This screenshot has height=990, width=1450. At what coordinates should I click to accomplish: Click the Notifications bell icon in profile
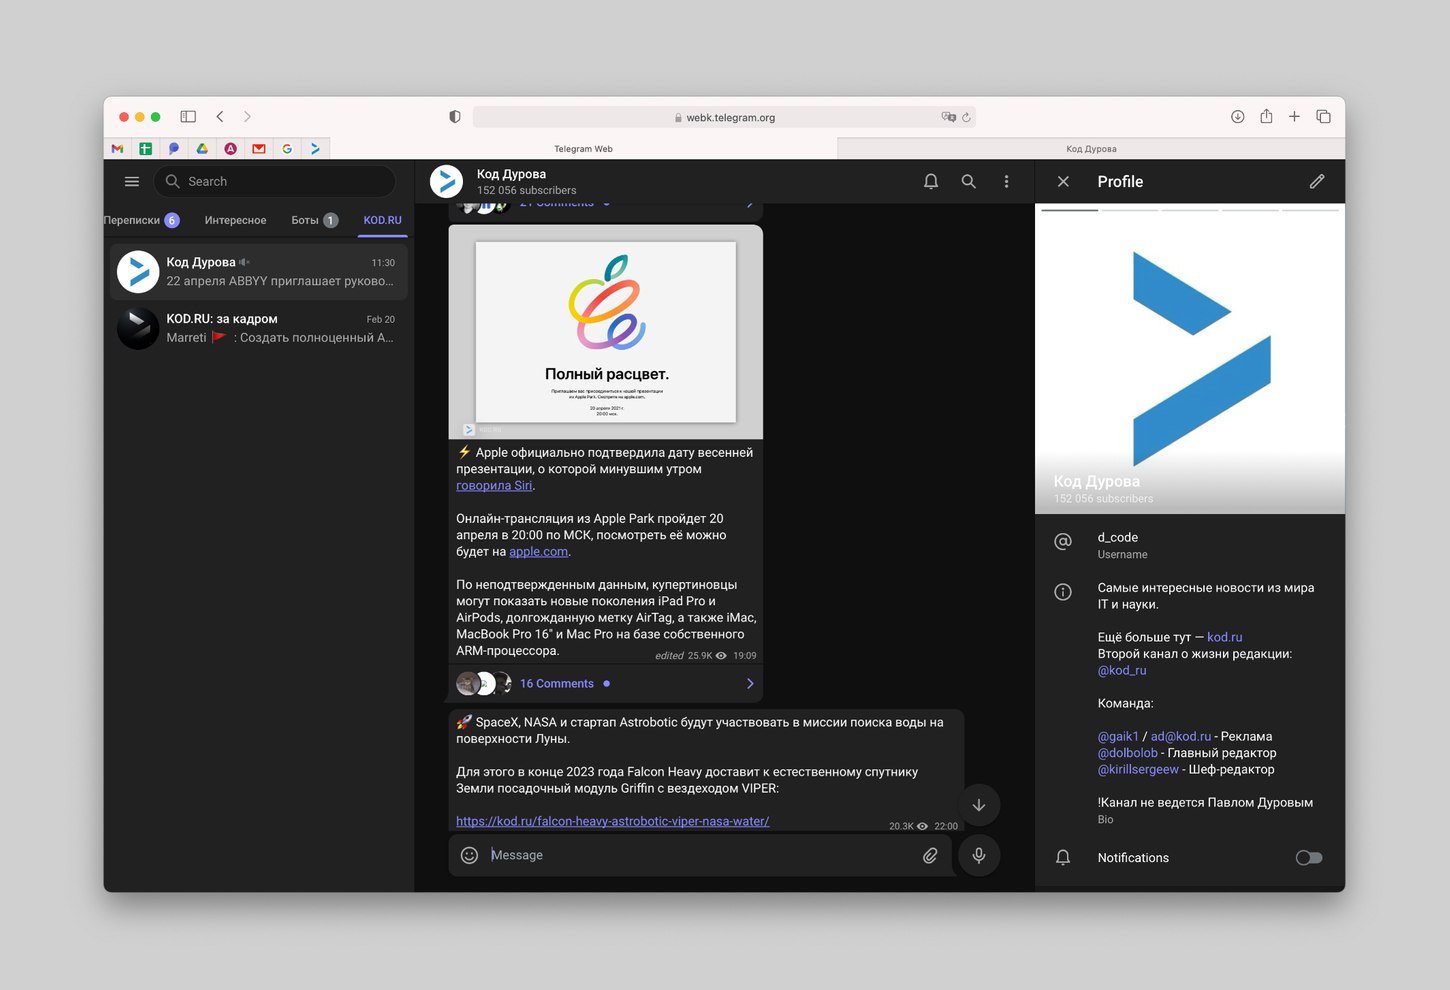1063,858
